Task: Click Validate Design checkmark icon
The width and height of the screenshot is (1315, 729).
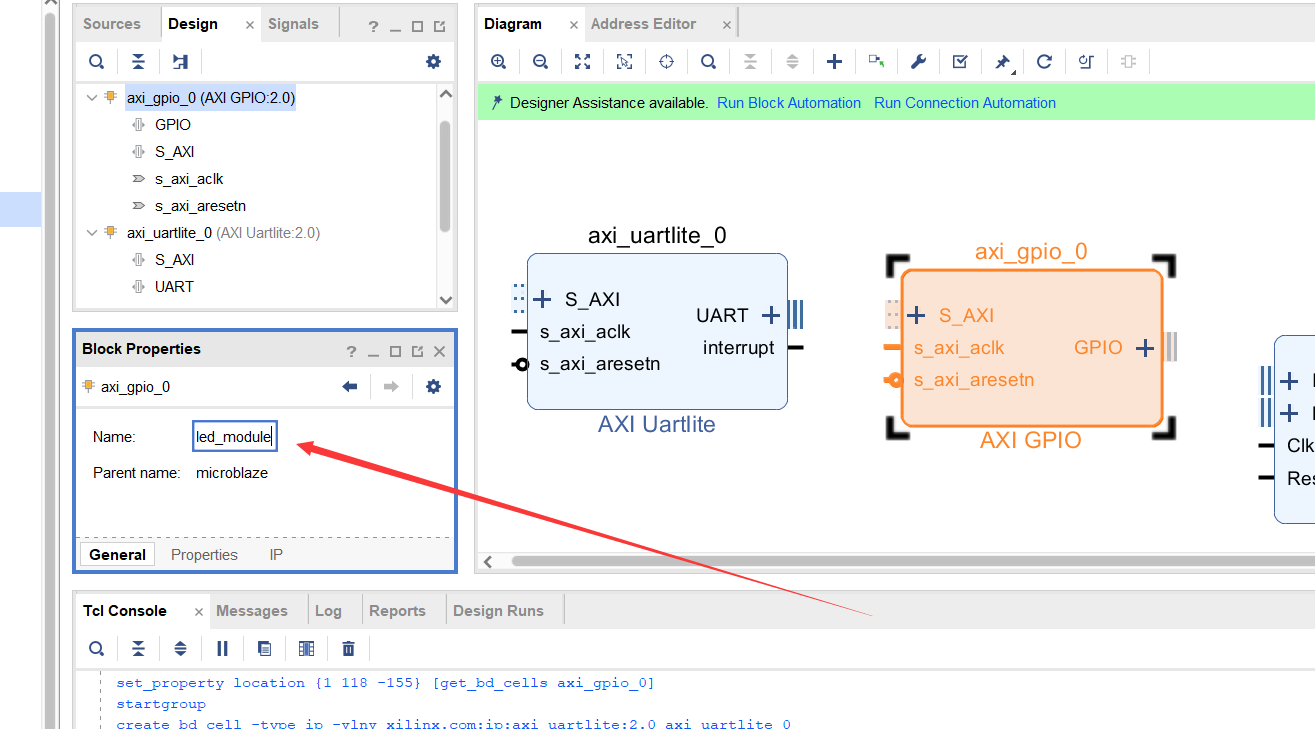Action: [x=960, y=62]
